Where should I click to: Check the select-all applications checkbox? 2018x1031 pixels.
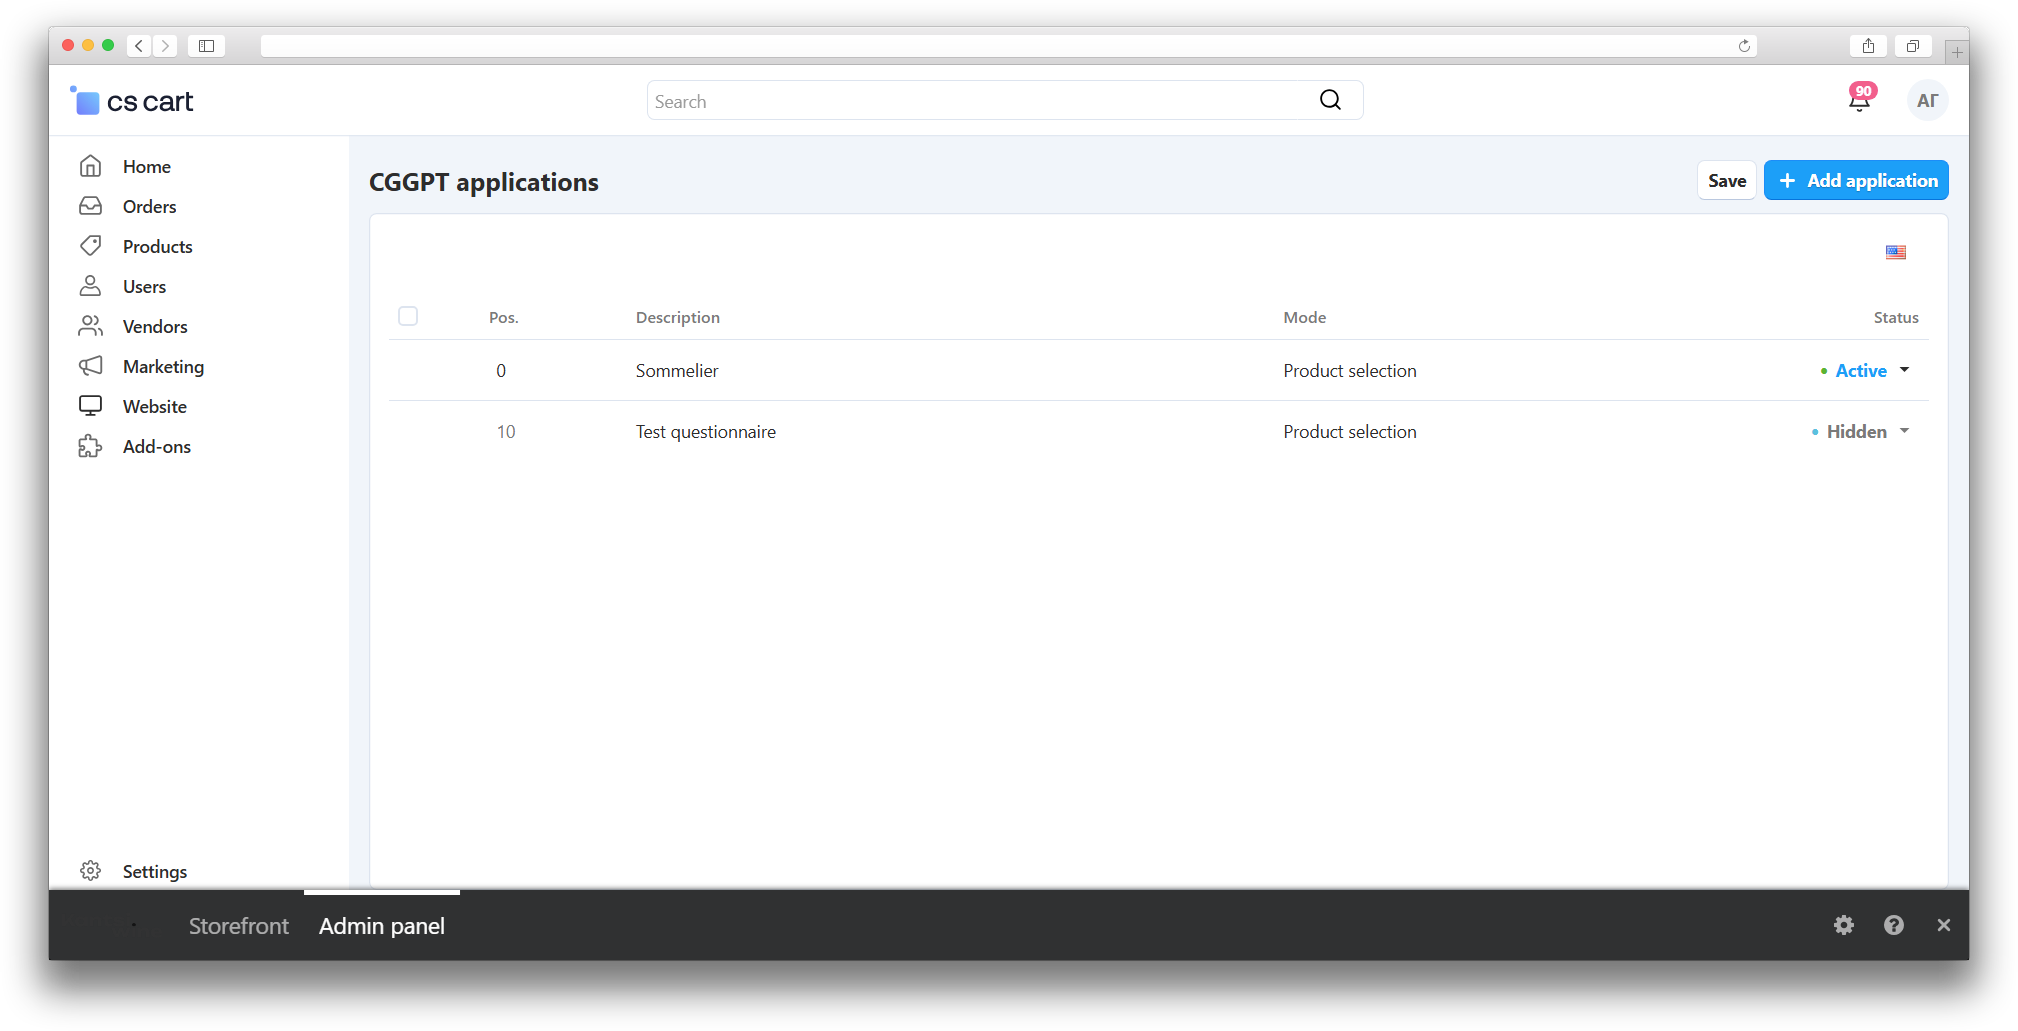(408, 316)
